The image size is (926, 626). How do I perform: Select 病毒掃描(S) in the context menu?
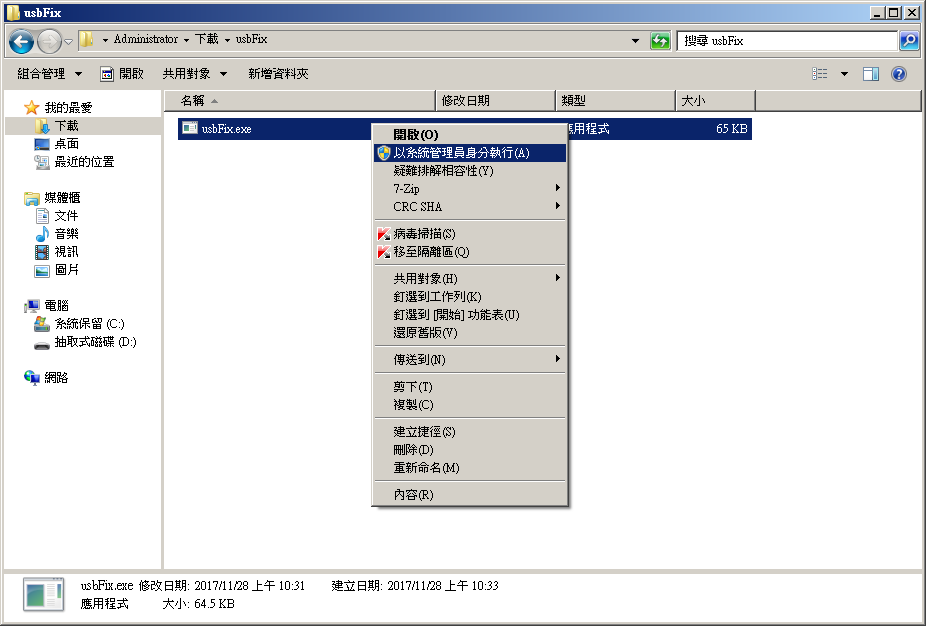[424, 234]
